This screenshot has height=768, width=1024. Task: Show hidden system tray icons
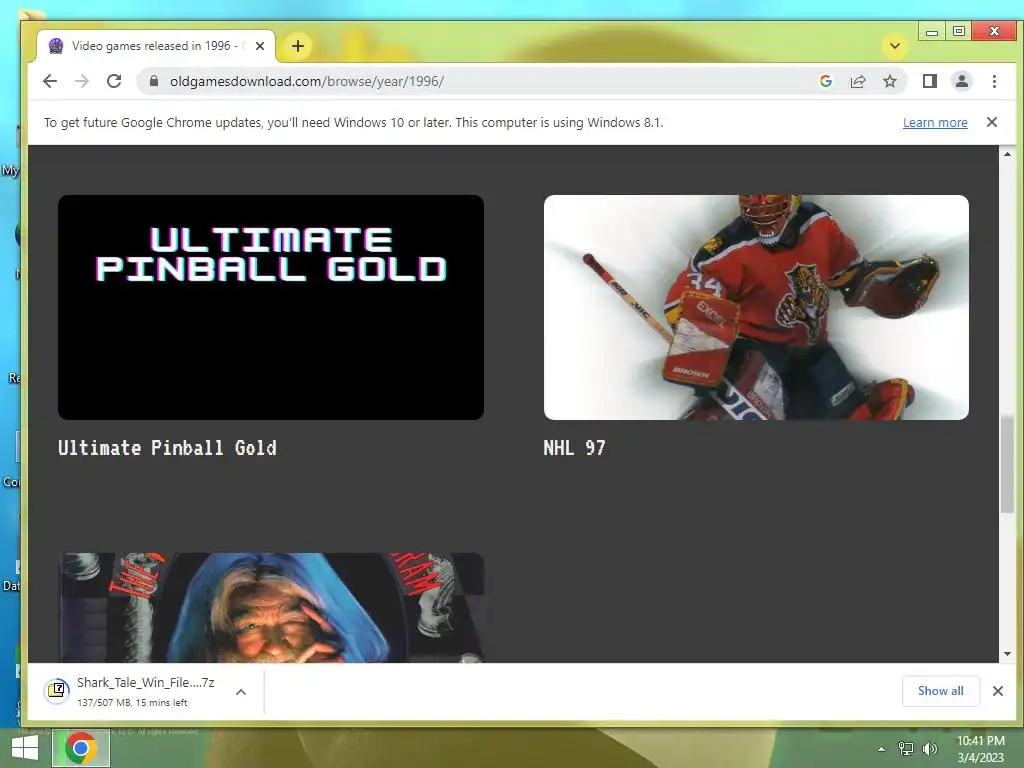coord(881,749)
